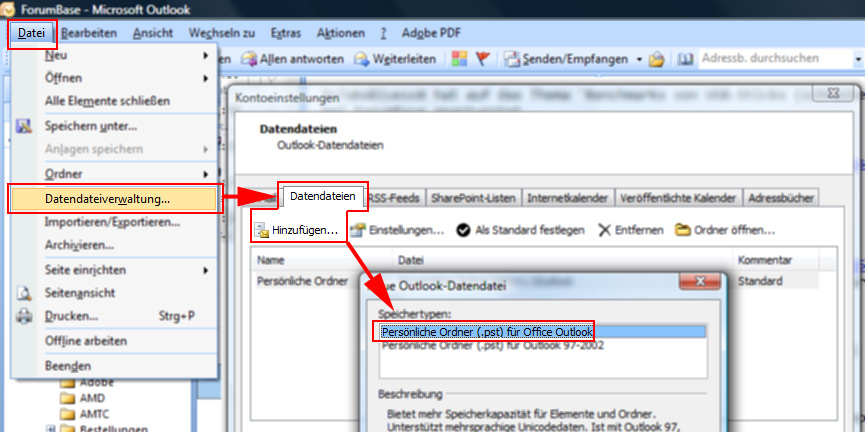Viewport: 865px width, 432px height.
Task: Click the Einstellungen icon
Action: click(359, 230)
